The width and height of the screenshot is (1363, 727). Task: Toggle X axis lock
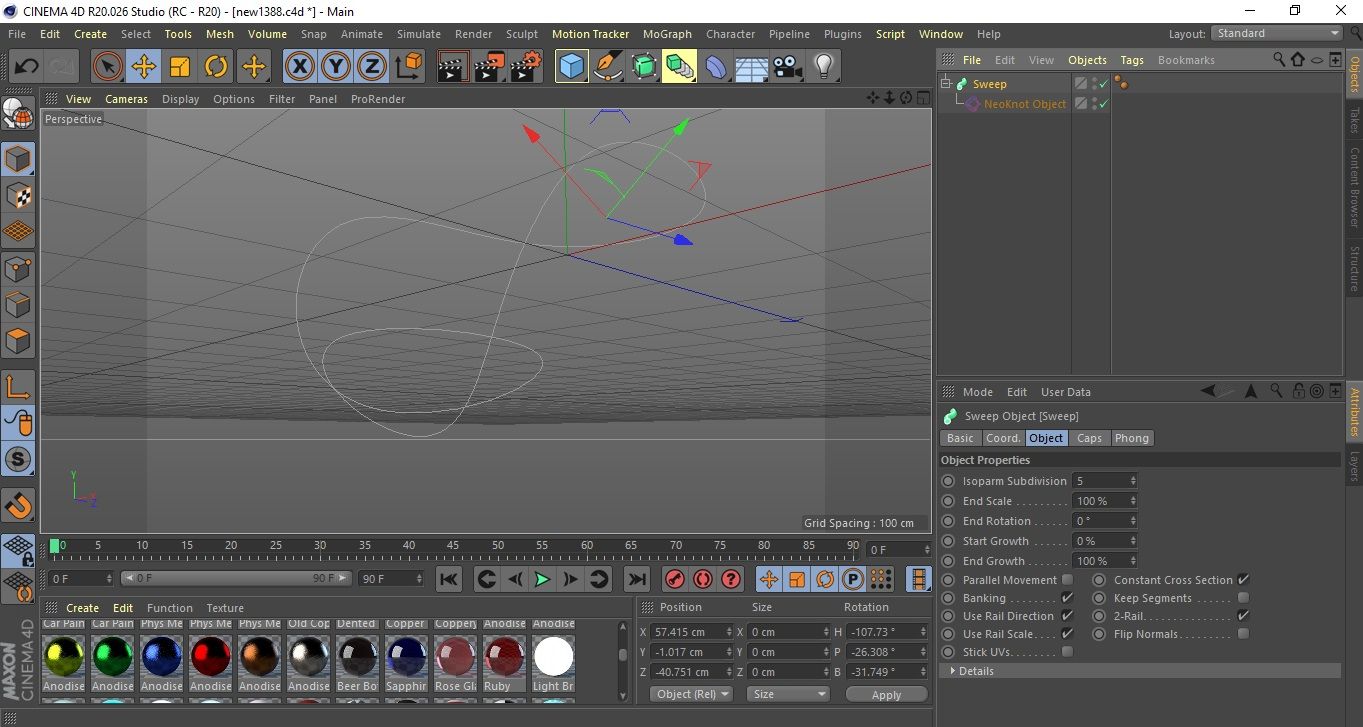[x=299, y=67]
